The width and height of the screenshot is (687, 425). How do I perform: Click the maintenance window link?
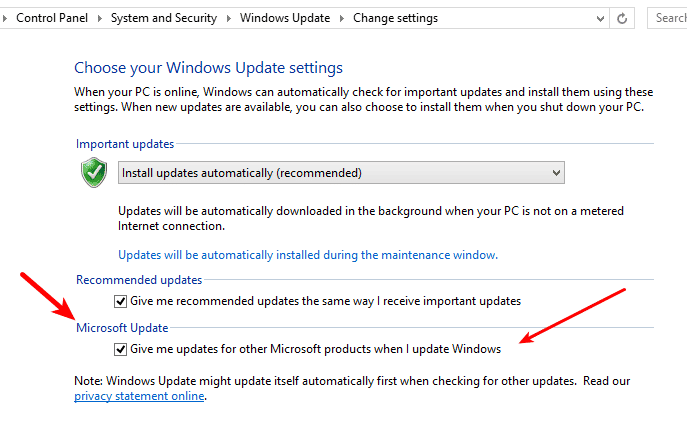(x=308, y=255)
